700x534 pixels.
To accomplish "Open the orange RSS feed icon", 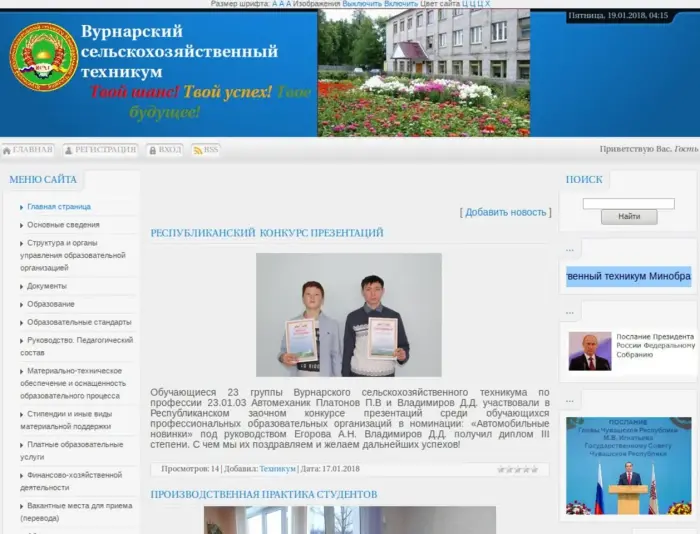I will click(x=197, y=150).
